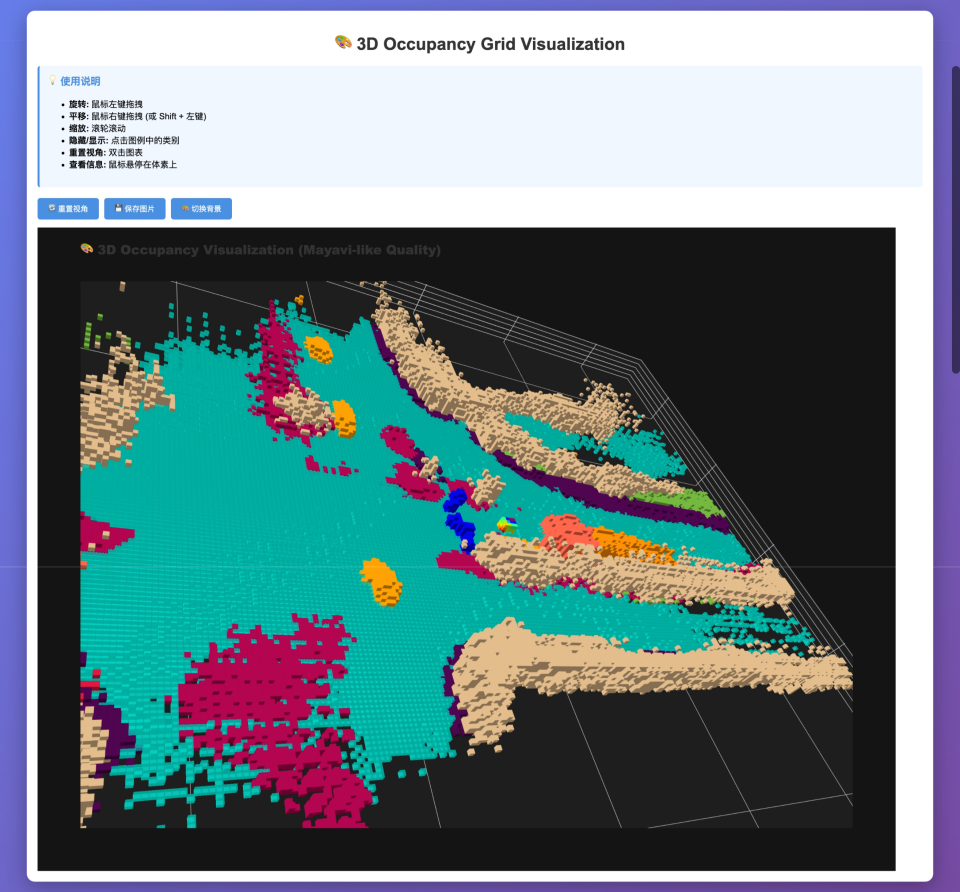The width and height of the screenshot is (960, 892).
Task: Pick the orange voxel blob on the lower teal road
Action: coord(385,581)
